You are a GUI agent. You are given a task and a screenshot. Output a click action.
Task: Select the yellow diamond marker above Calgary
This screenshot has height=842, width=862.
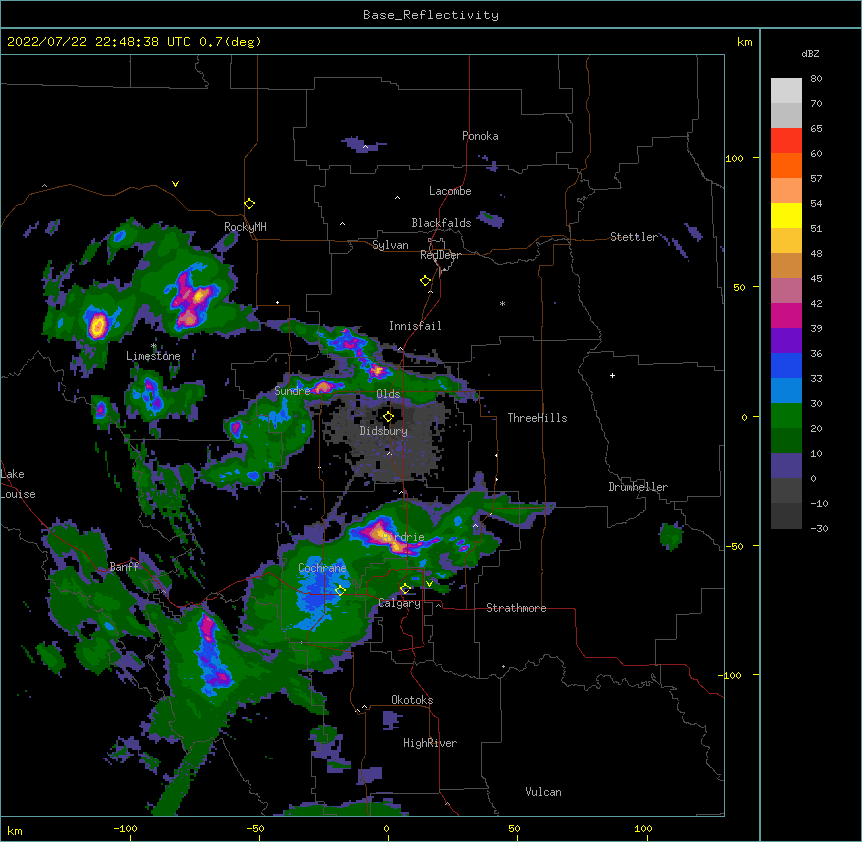405,589
